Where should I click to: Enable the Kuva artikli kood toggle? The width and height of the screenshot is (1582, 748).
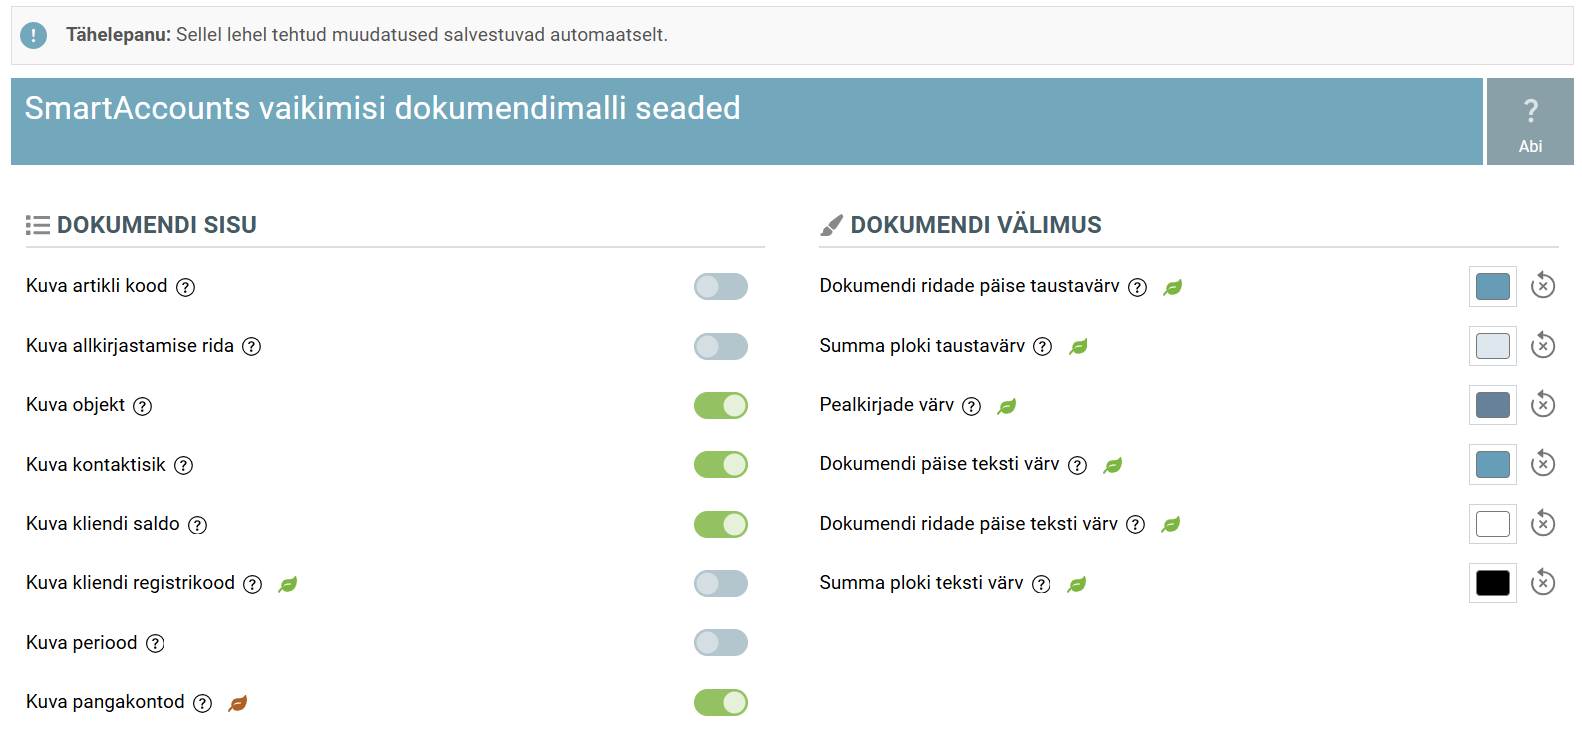click(x=721, y=287)
